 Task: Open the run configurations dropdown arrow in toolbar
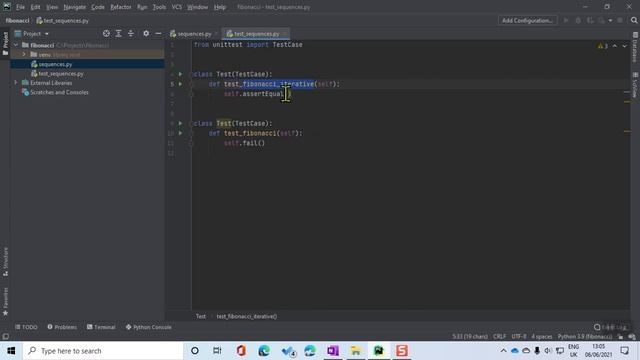tap(610, 20)
